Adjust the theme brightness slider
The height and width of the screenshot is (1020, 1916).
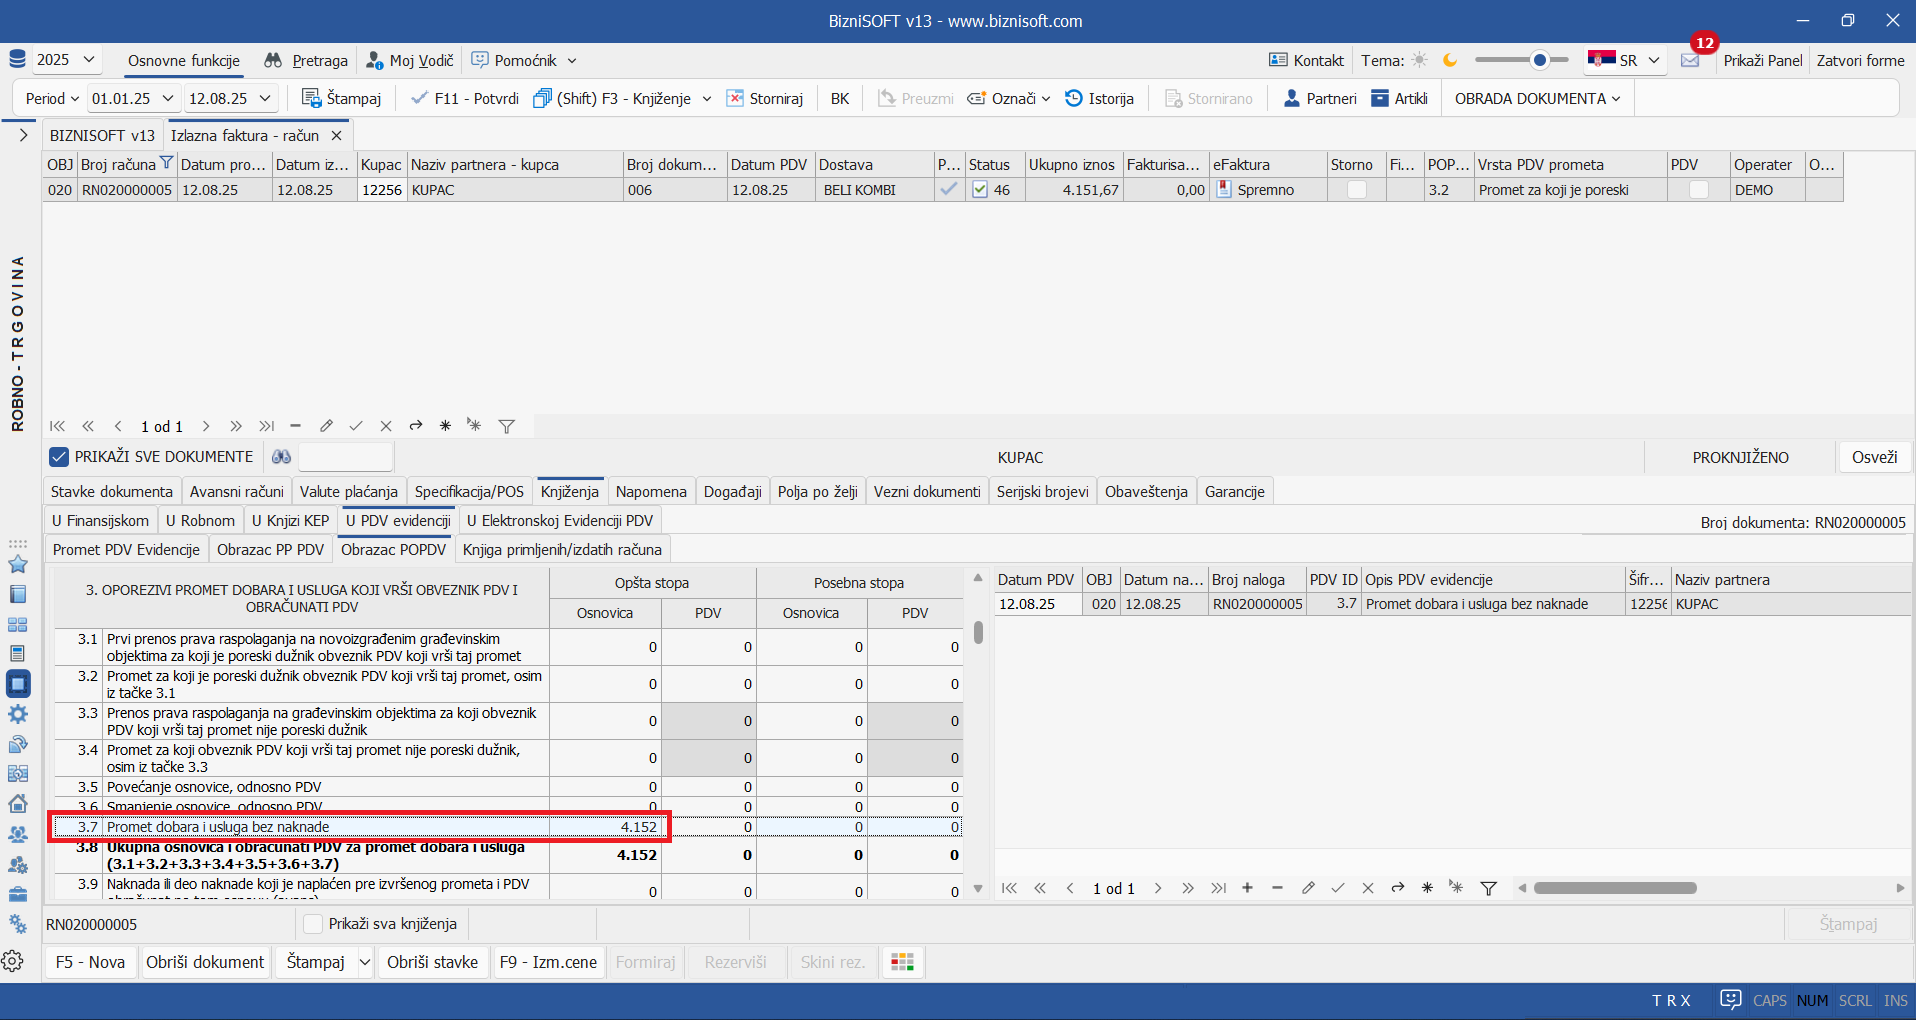point(1539,61)
